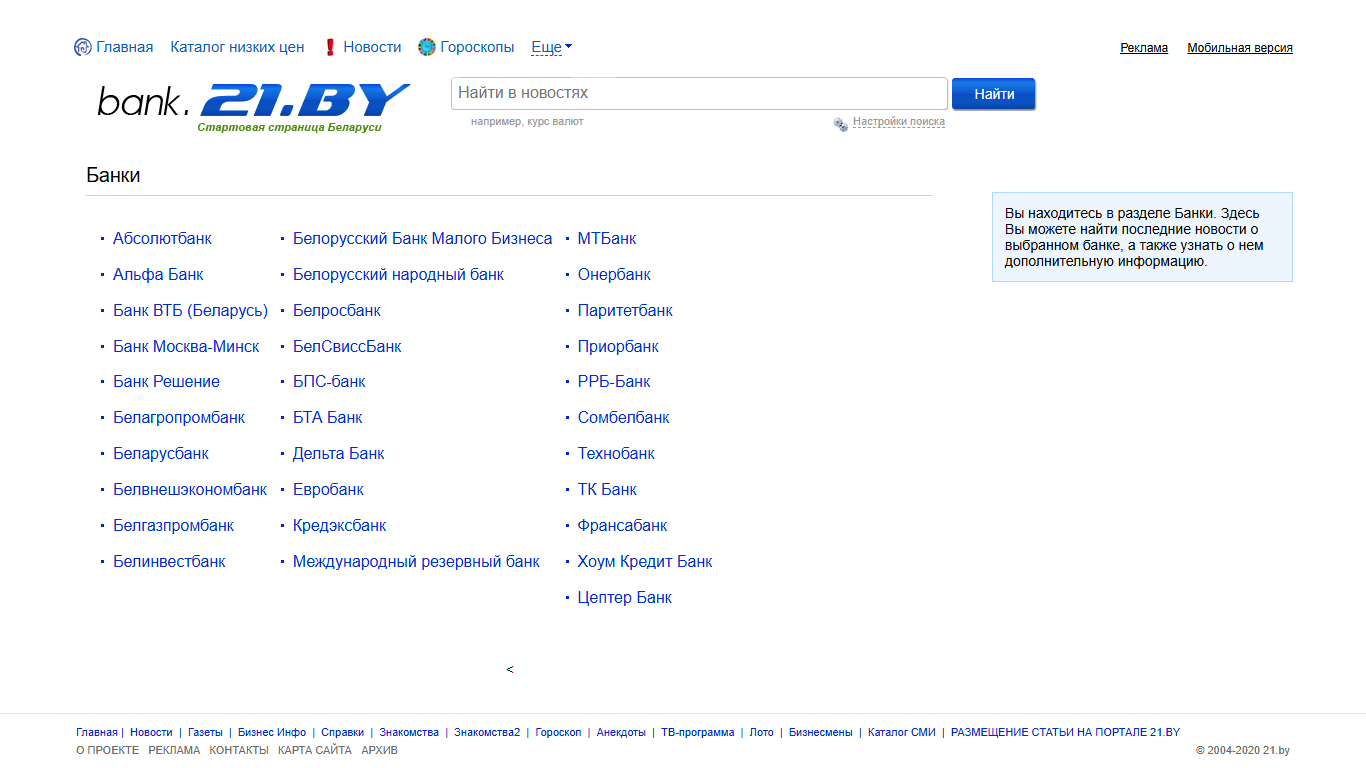Viewport: 1366px width, 768px height.
Task: Open Белагропромбанк
Action: tap(179, 418)
